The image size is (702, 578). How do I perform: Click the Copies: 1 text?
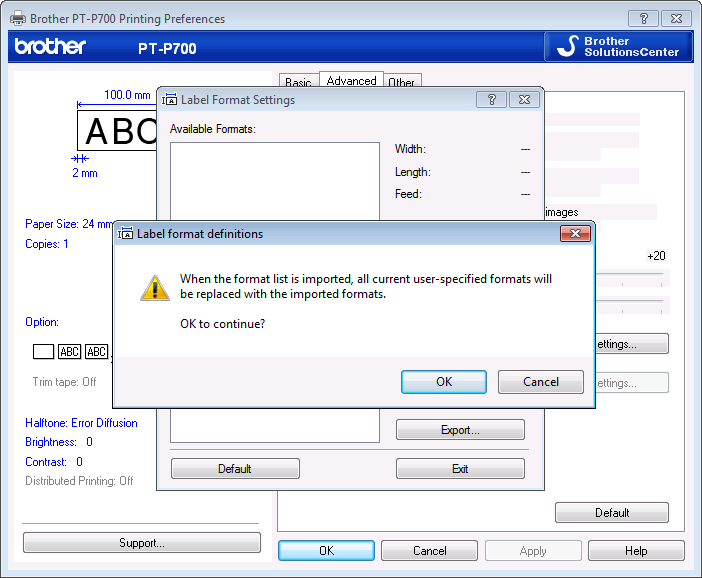pos(47,244)
